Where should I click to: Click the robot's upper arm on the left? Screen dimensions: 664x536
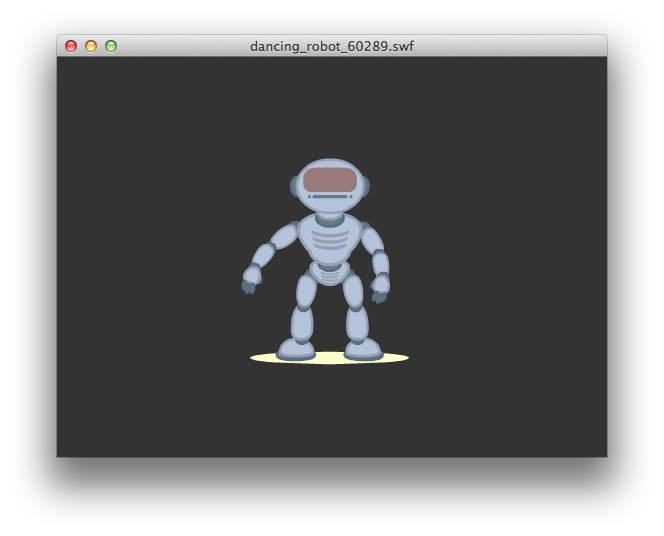pyautogui.click(x=284, y=237)
